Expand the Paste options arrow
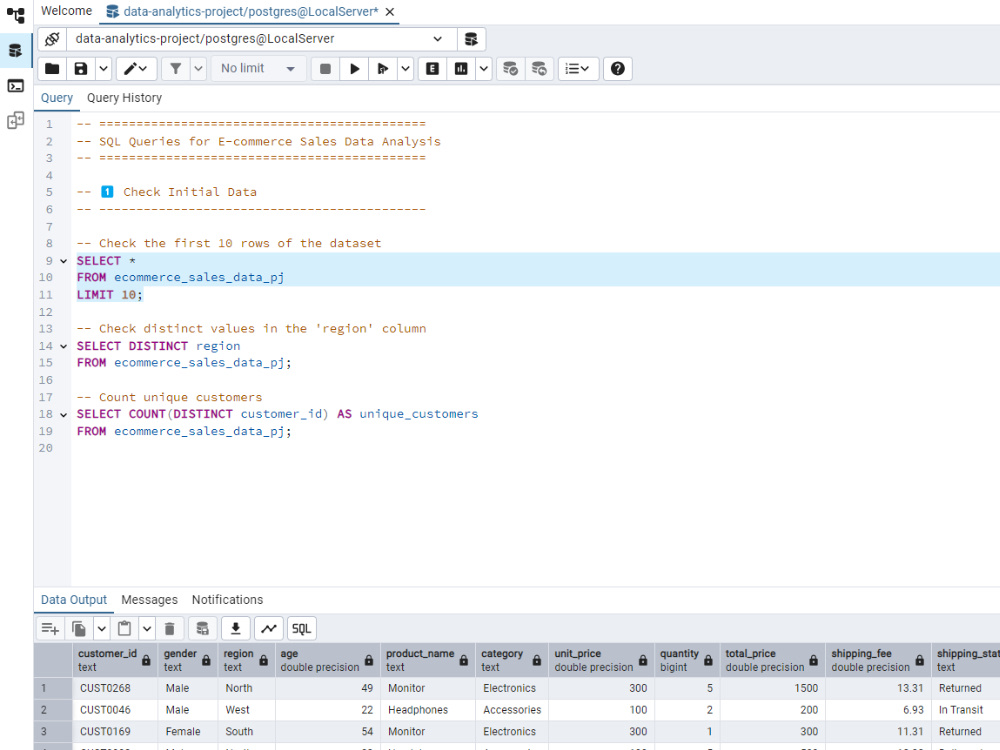The width and height of the screenshot is (1000, 750). (147, 629)
